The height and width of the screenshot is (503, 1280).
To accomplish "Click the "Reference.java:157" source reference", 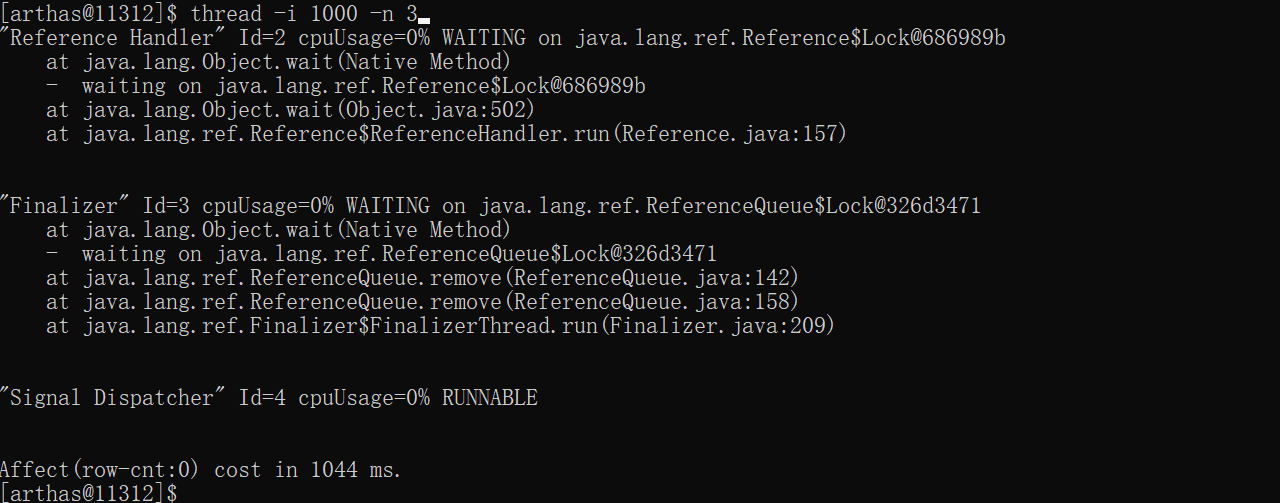I will [731, 134].
